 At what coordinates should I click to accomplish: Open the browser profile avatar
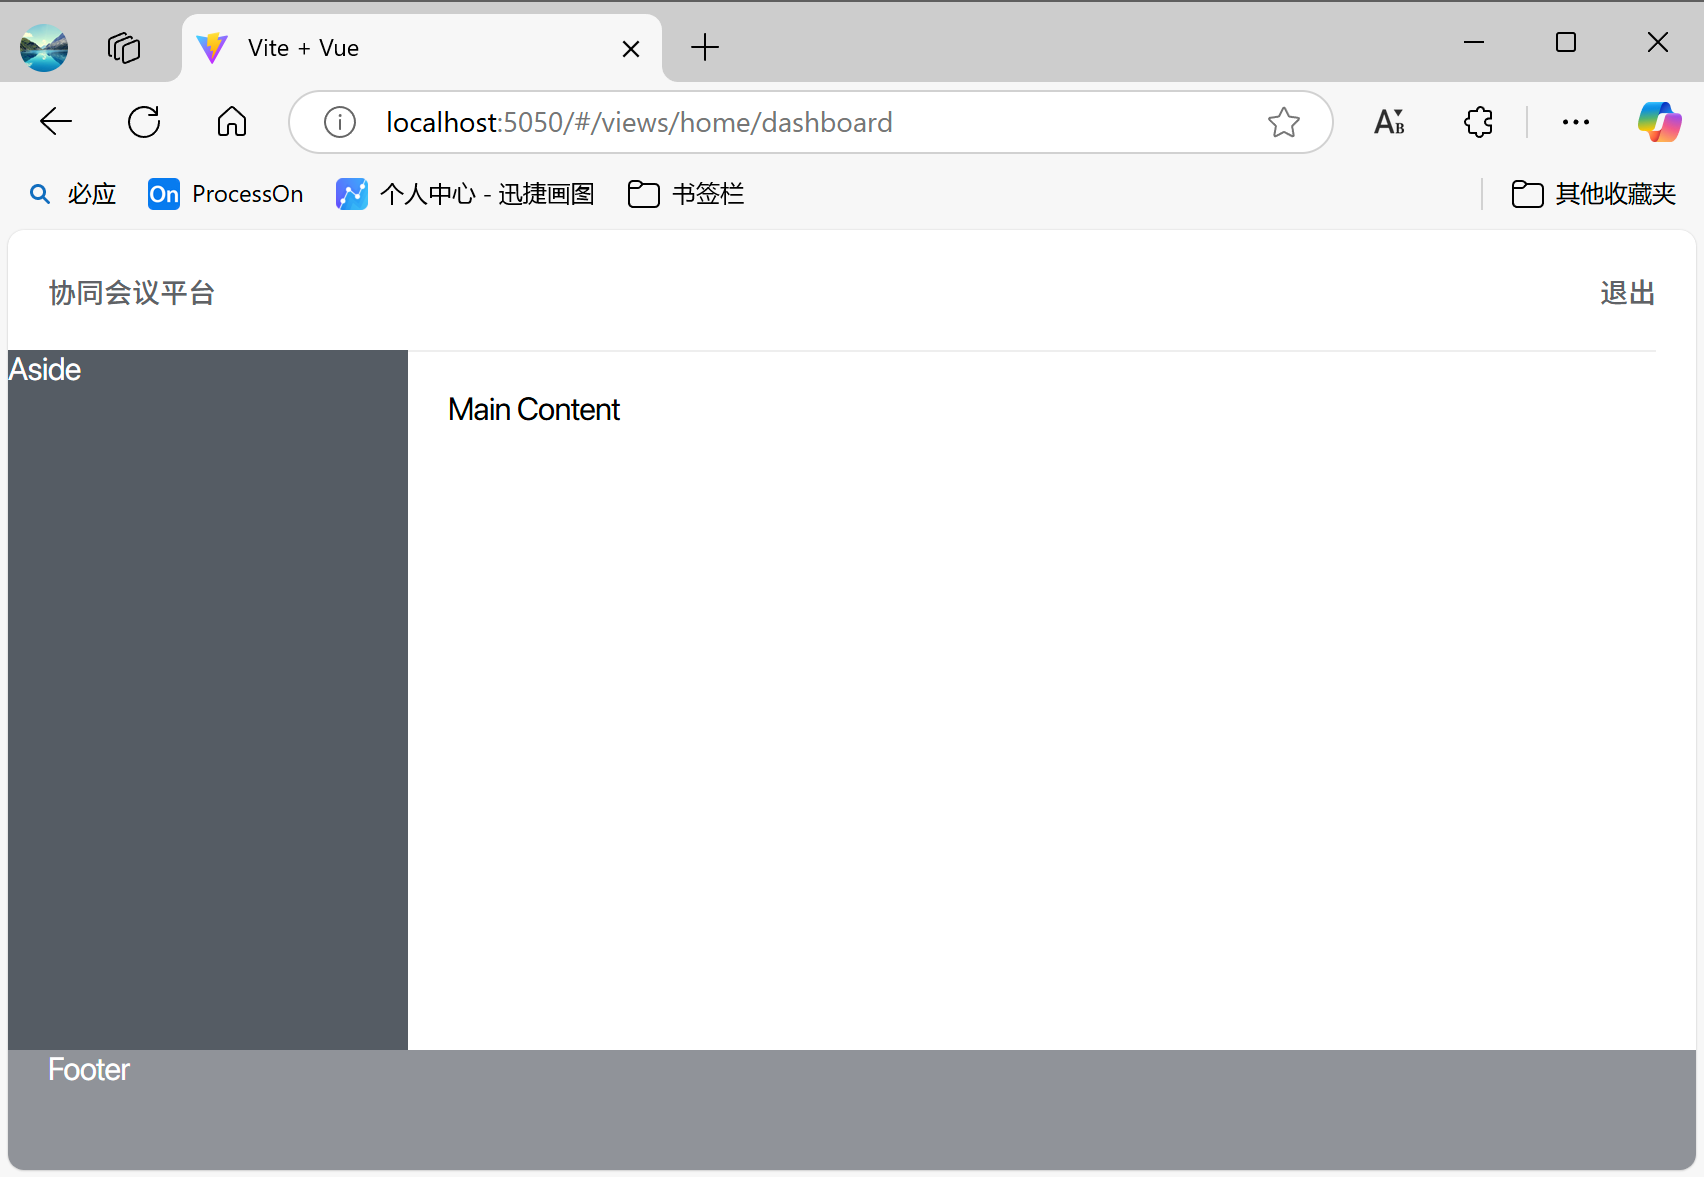(x=44, y=48)
